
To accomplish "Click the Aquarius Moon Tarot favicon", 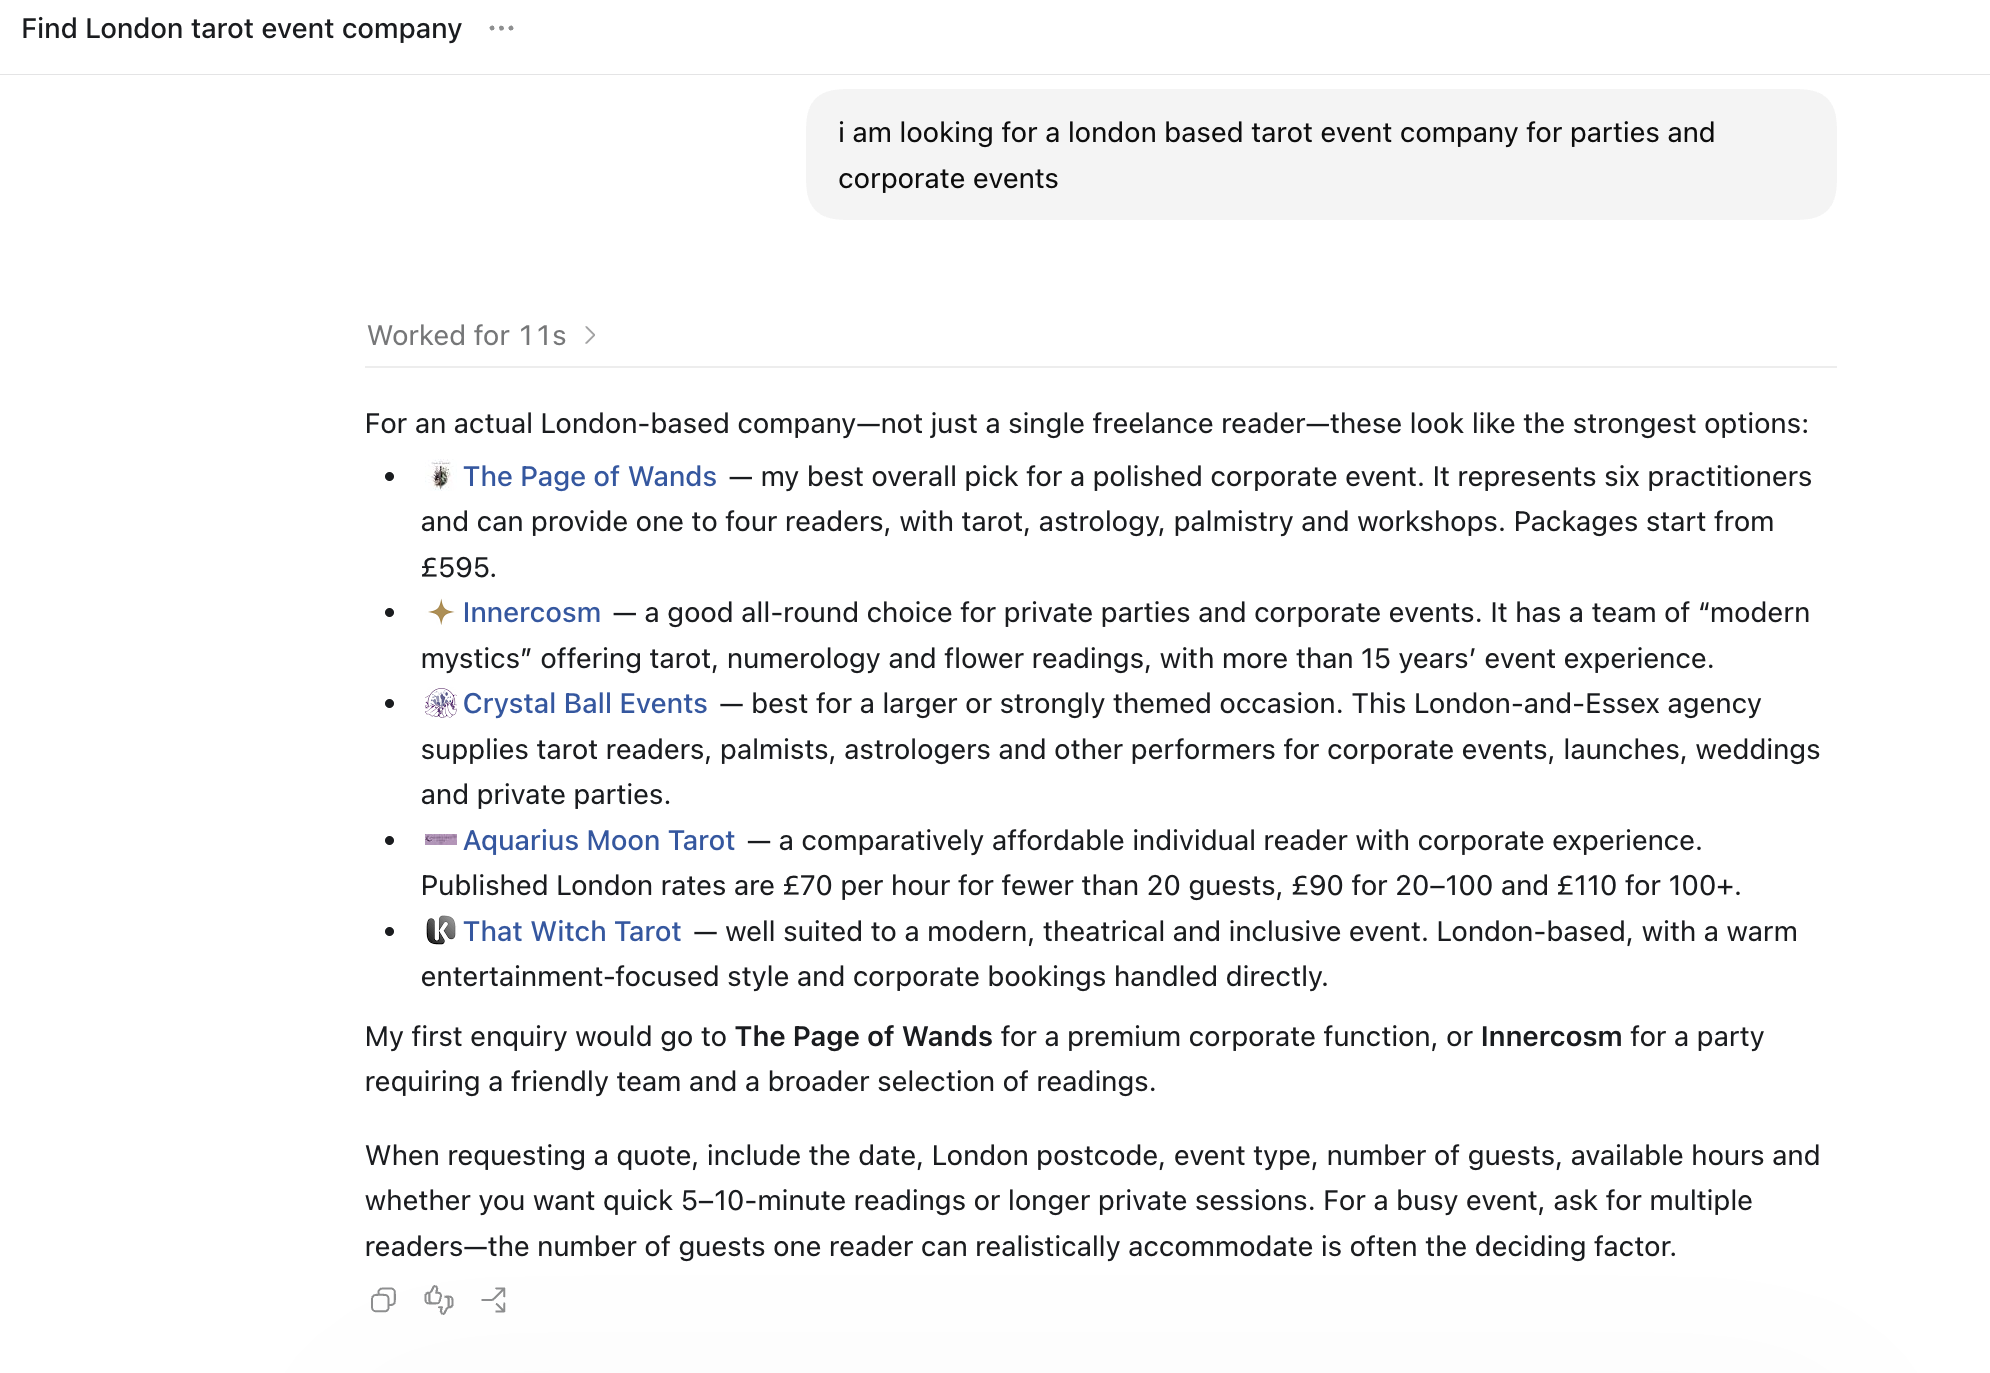I will (x=440, y=840).
